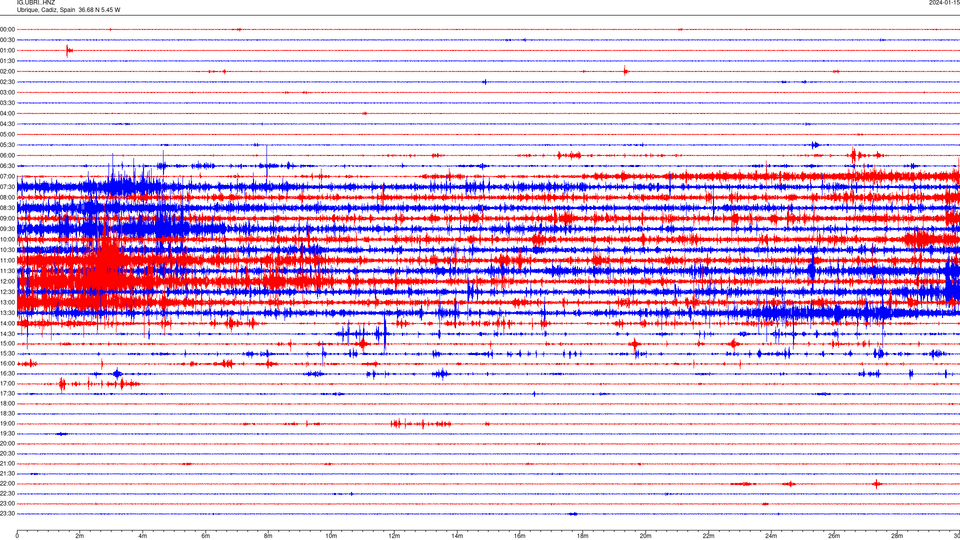
Task: Click the "00:30" time row label
Action: tap(7, 40)
